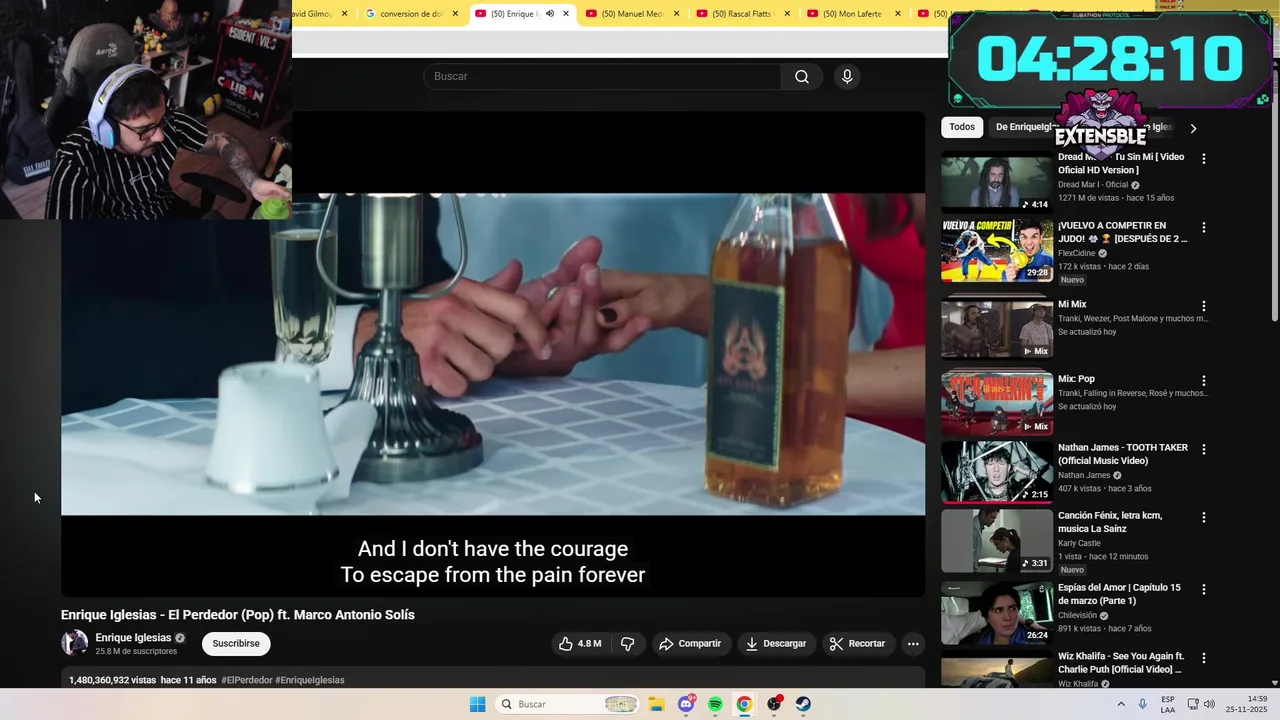1280x720 pixels.
Task: Close the conversion de dol Google tab
Action: (455, 14)
